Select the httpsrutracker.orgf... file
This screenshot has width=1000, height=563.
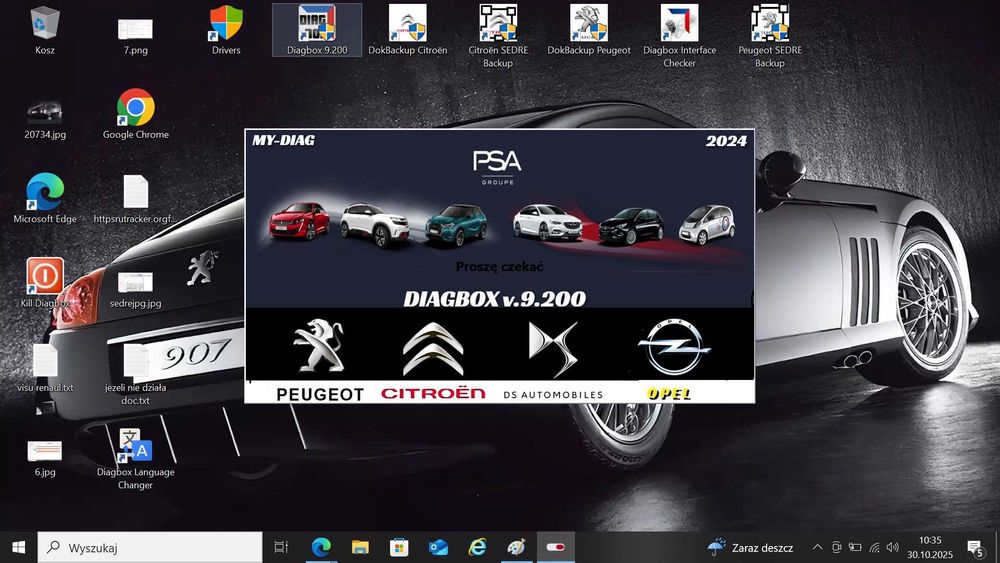(x=135, y=198)
